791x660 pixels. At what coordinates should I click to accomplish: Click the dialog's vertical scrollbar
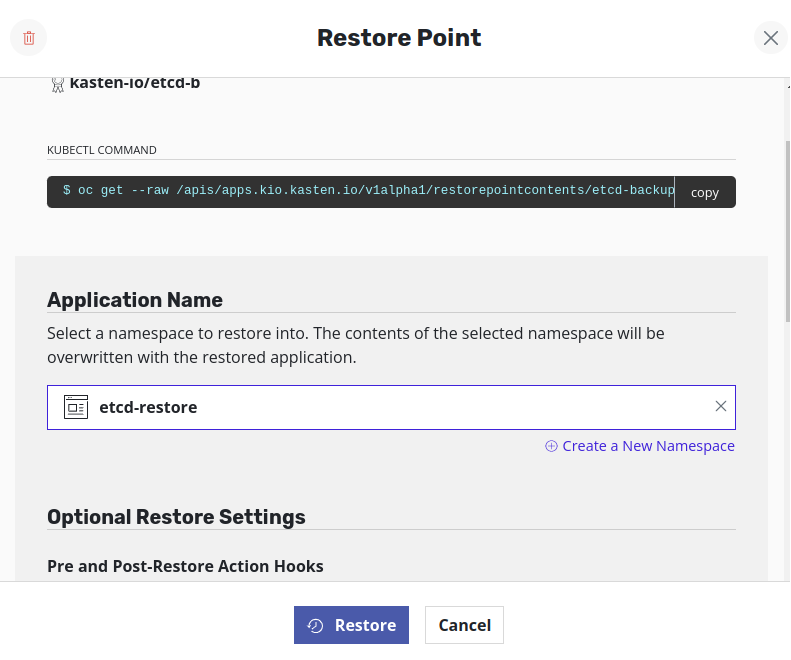pyautogui.click(x=787, y=230)
